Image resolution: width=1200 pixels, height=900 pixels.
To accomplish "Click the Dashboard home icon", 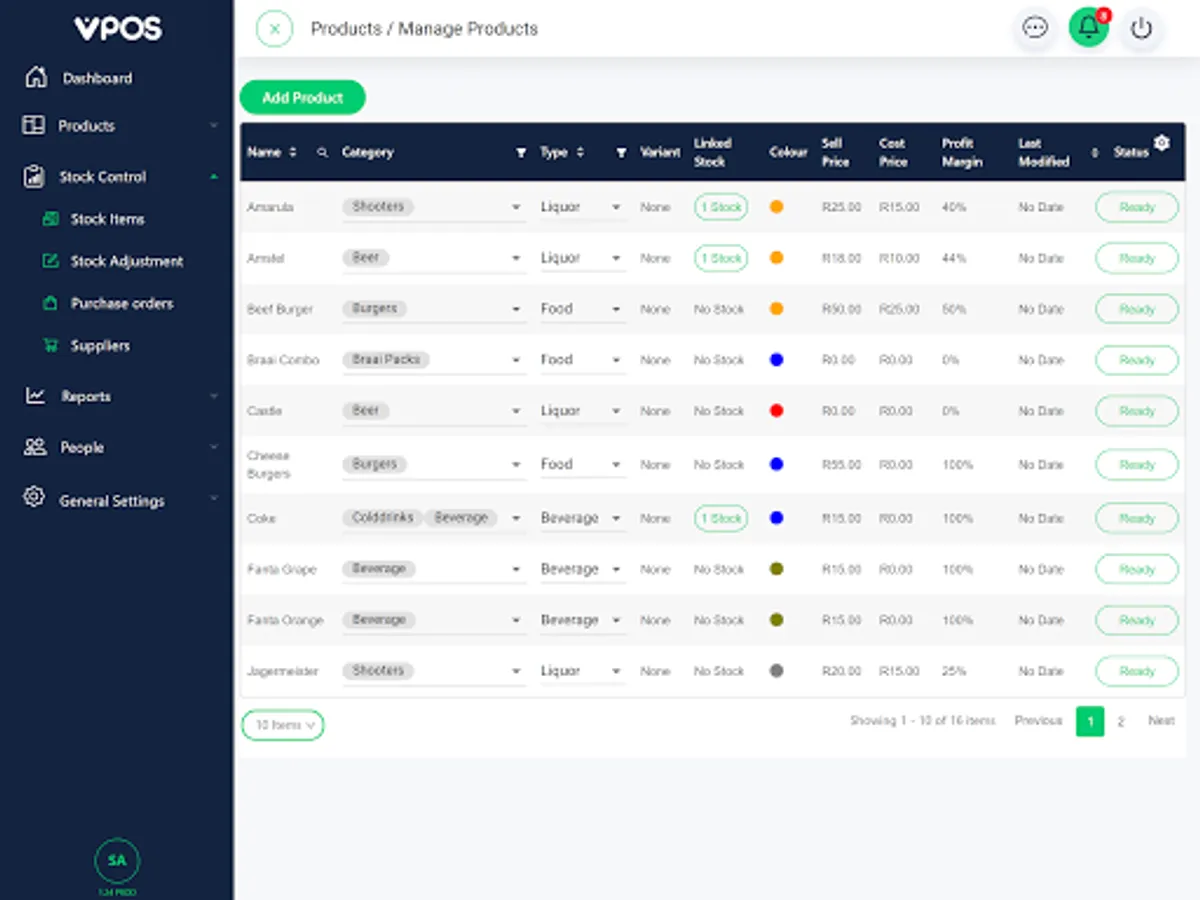I will click(35, 77).
